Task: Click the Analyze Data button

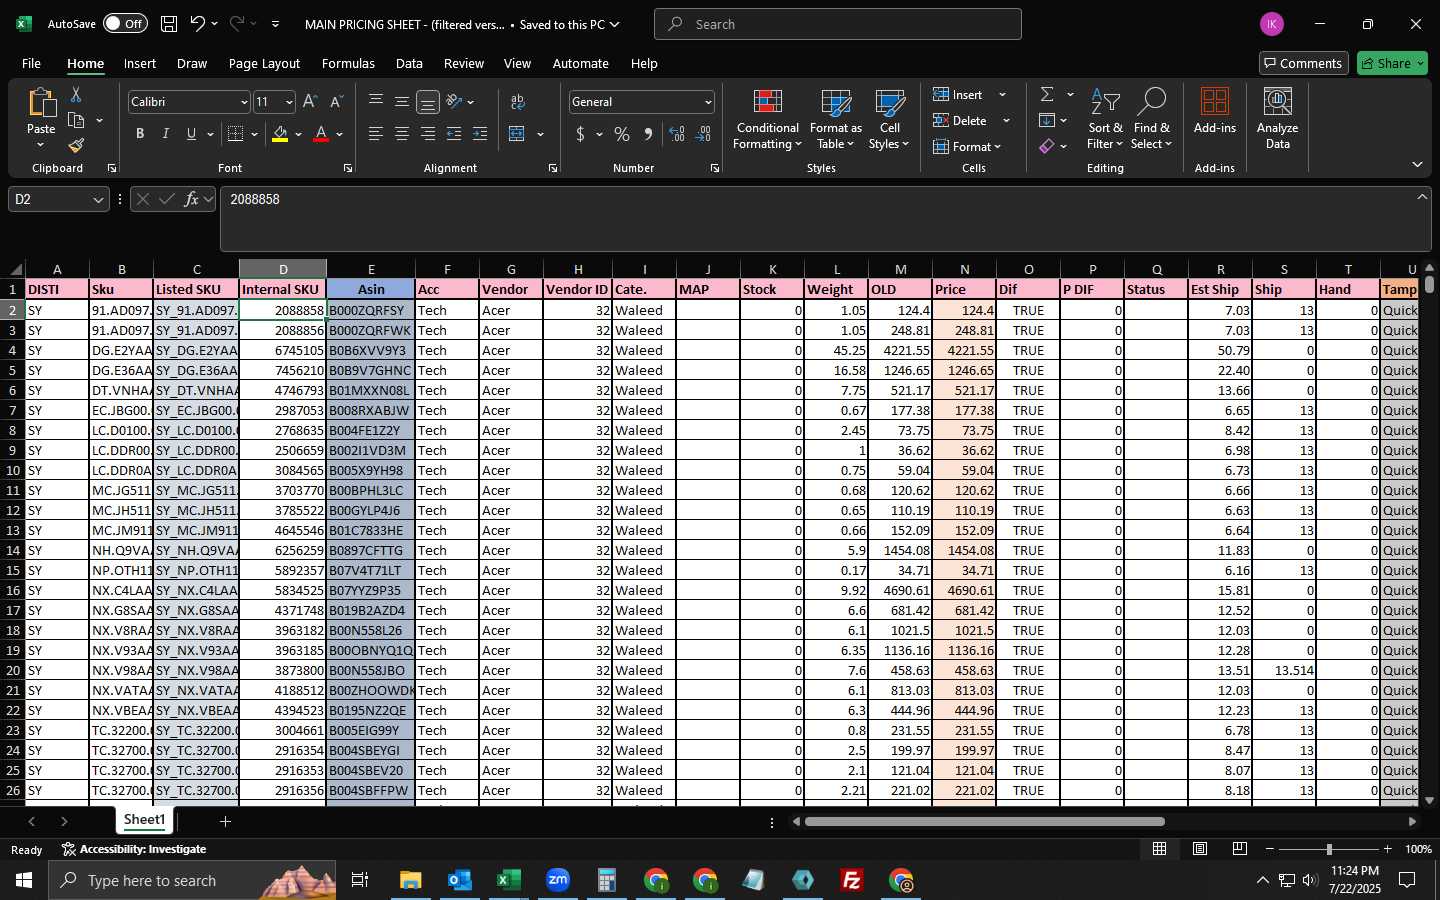Action: click(1277, 119)
